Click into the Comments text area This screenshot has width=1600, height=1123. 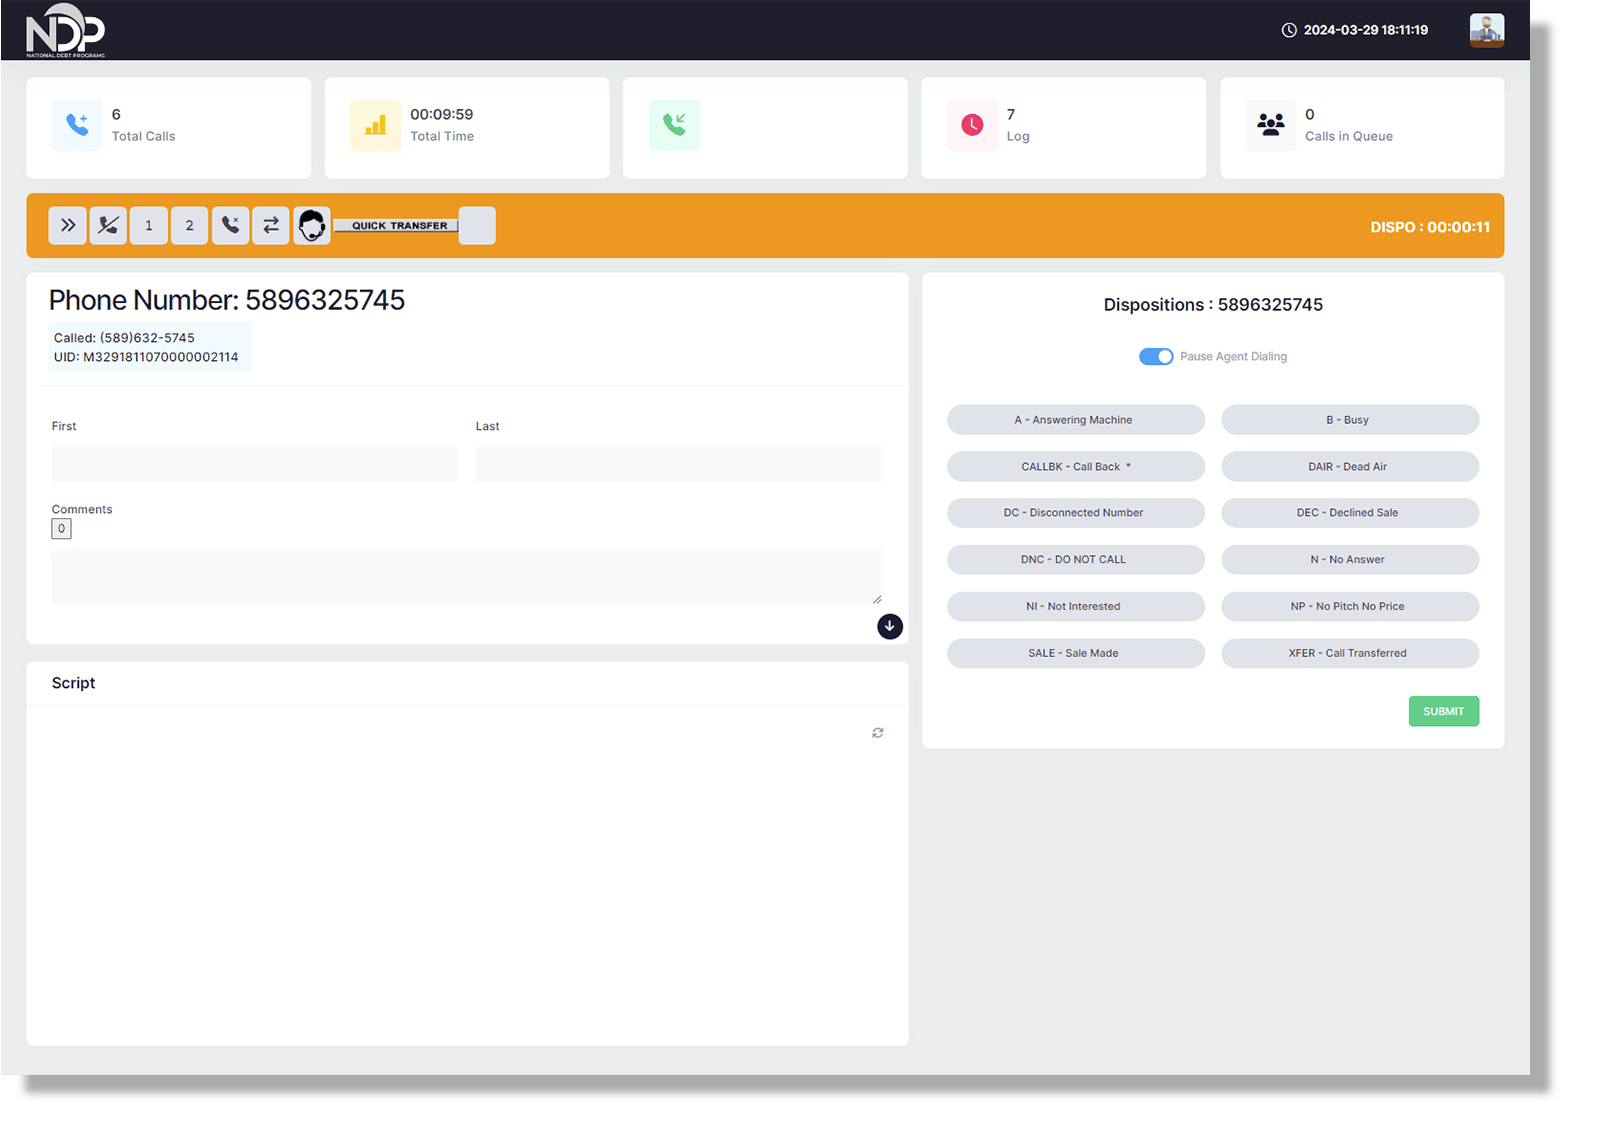[466, 576]
